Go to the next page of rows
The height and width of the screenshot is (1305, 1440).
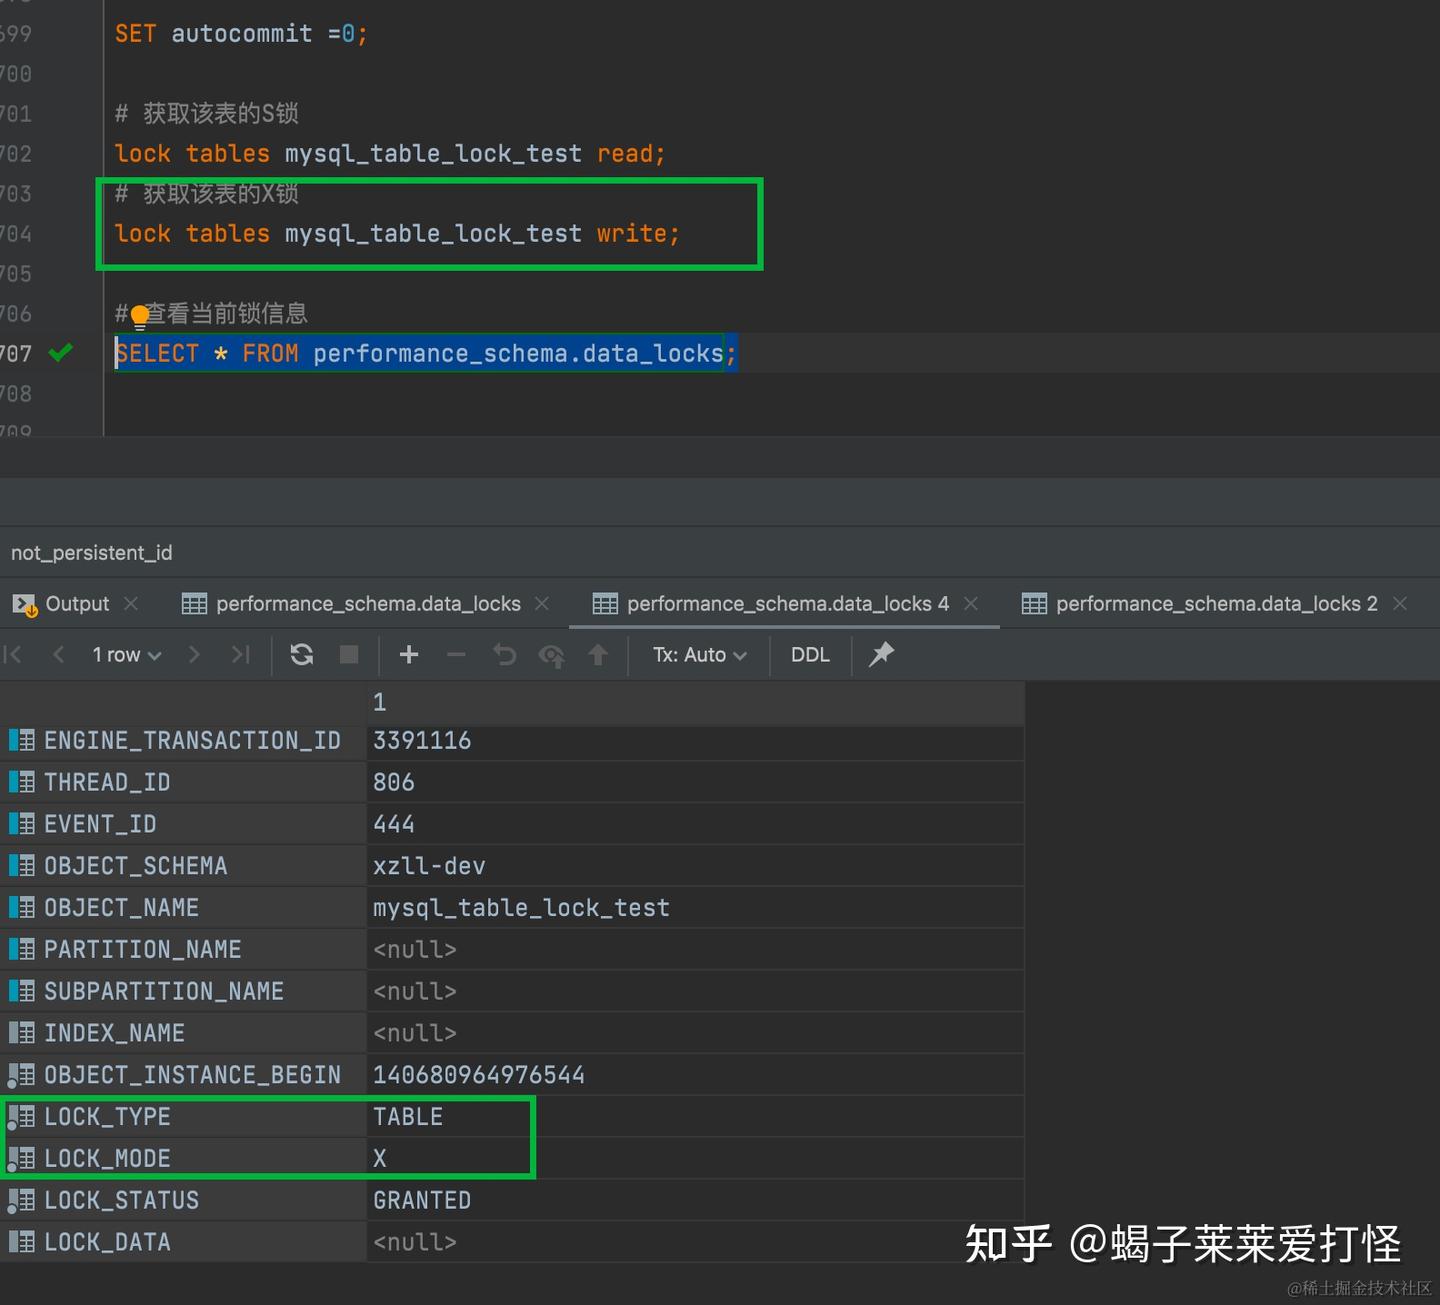tap(194, 655)
